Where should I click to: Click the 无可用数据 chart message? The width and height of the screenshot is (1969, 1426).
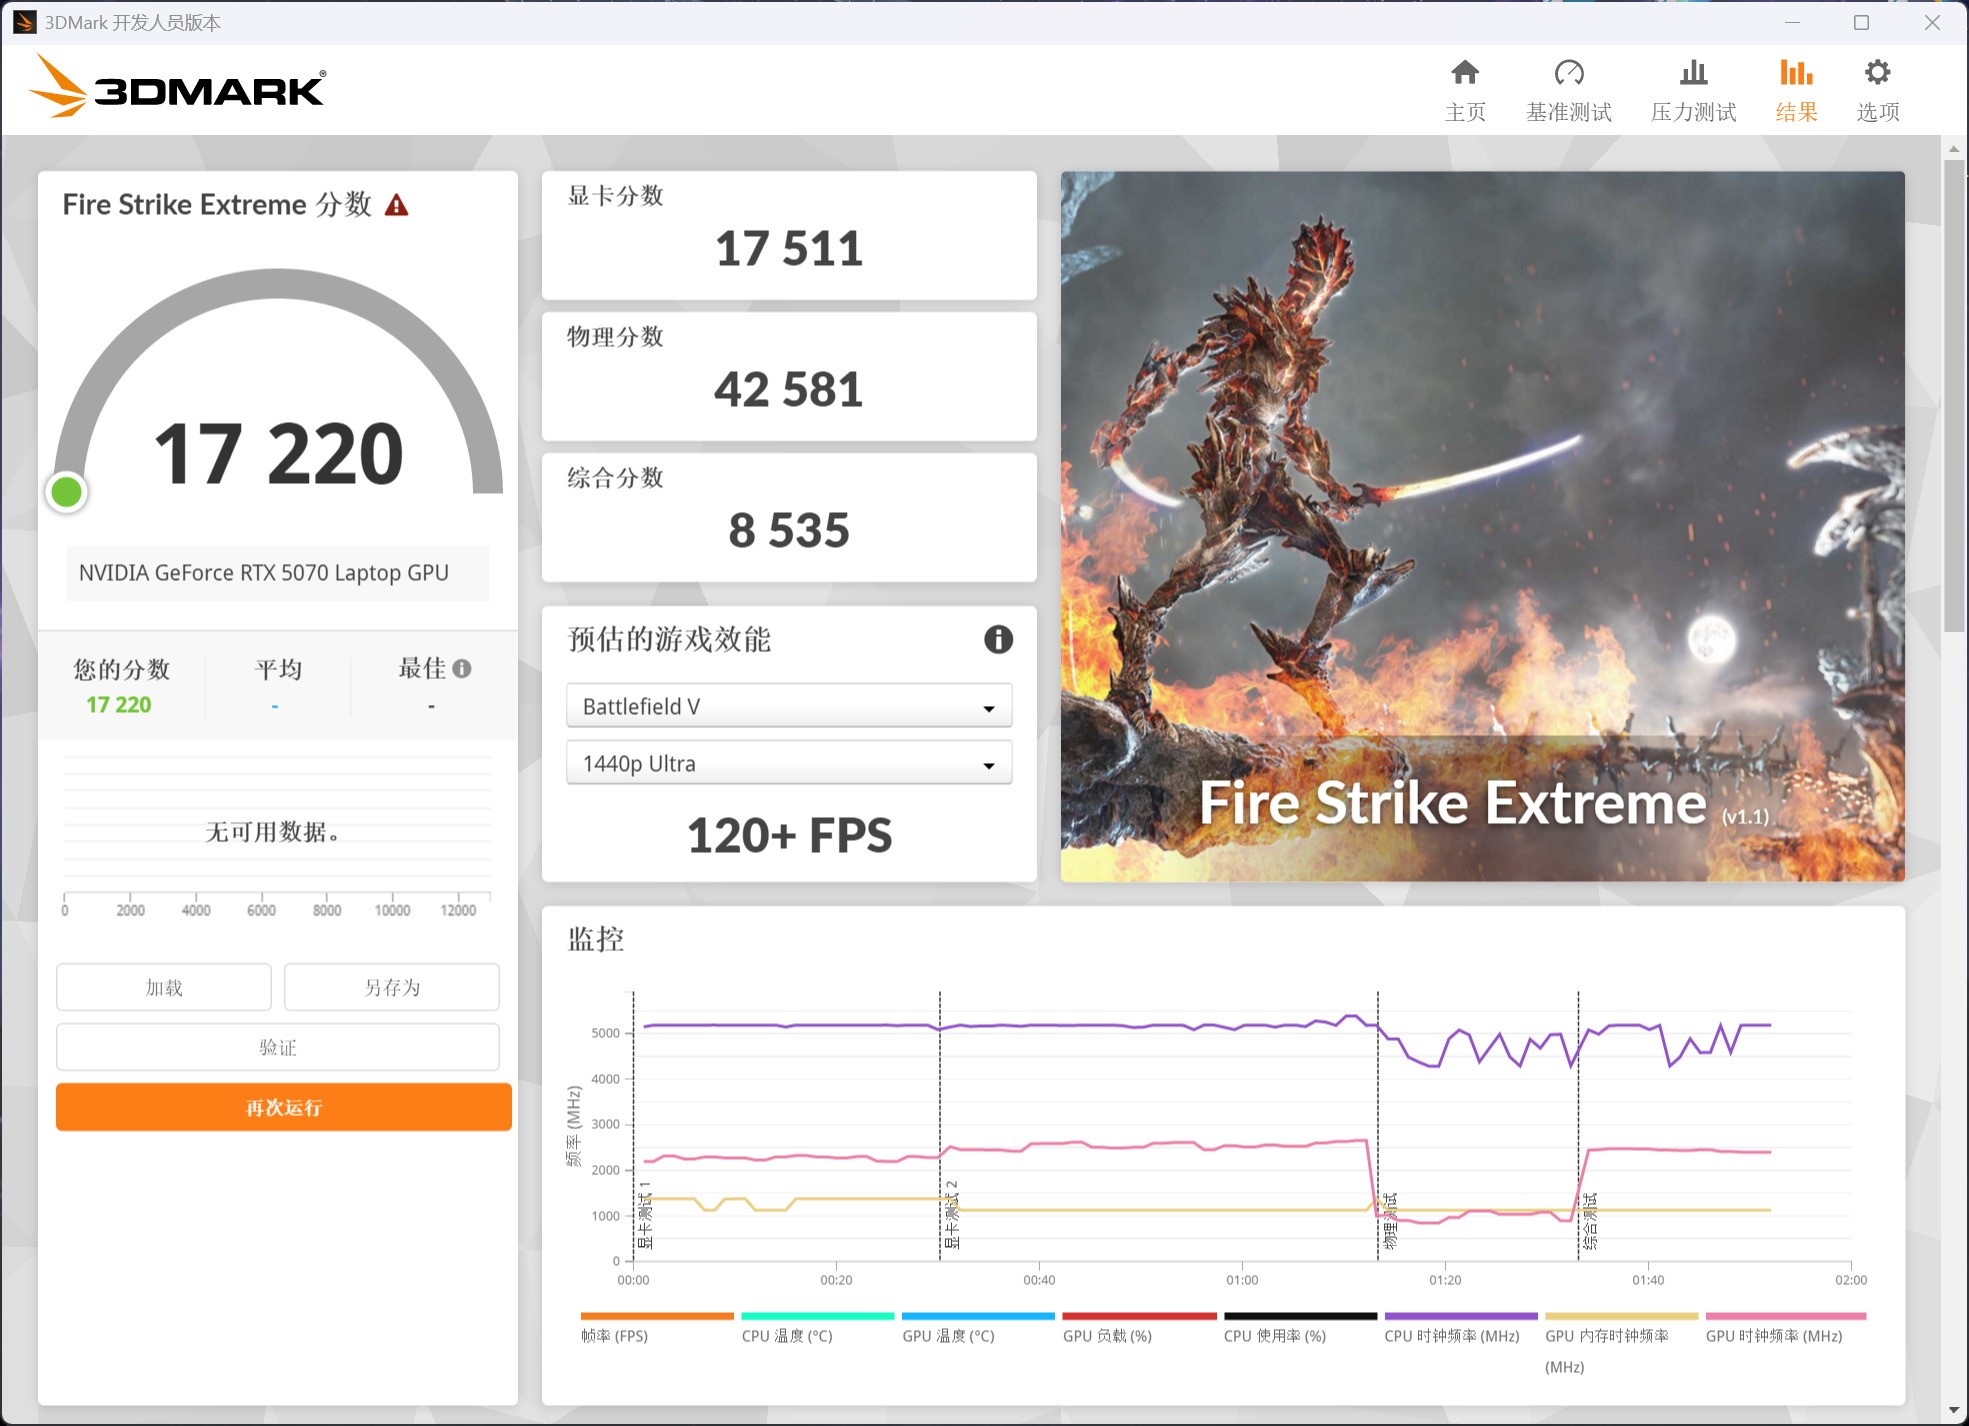272,832
